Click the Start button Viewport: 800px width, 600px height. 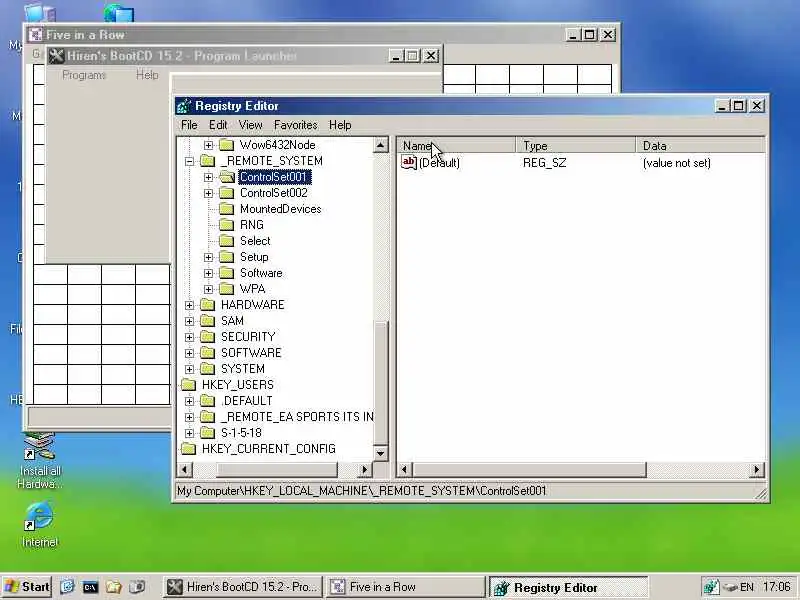27,587
